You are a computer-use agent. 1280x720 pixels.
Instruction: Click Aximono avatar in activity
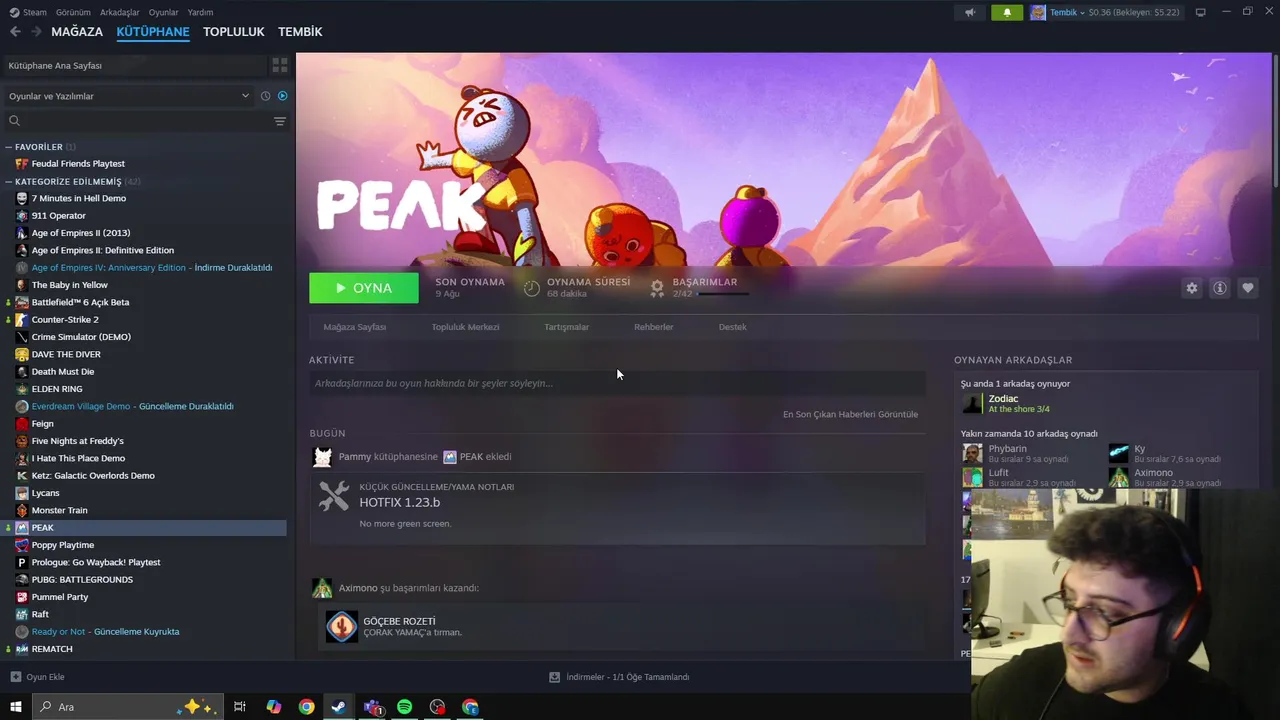pyautogui.click(x=322, y=588)
